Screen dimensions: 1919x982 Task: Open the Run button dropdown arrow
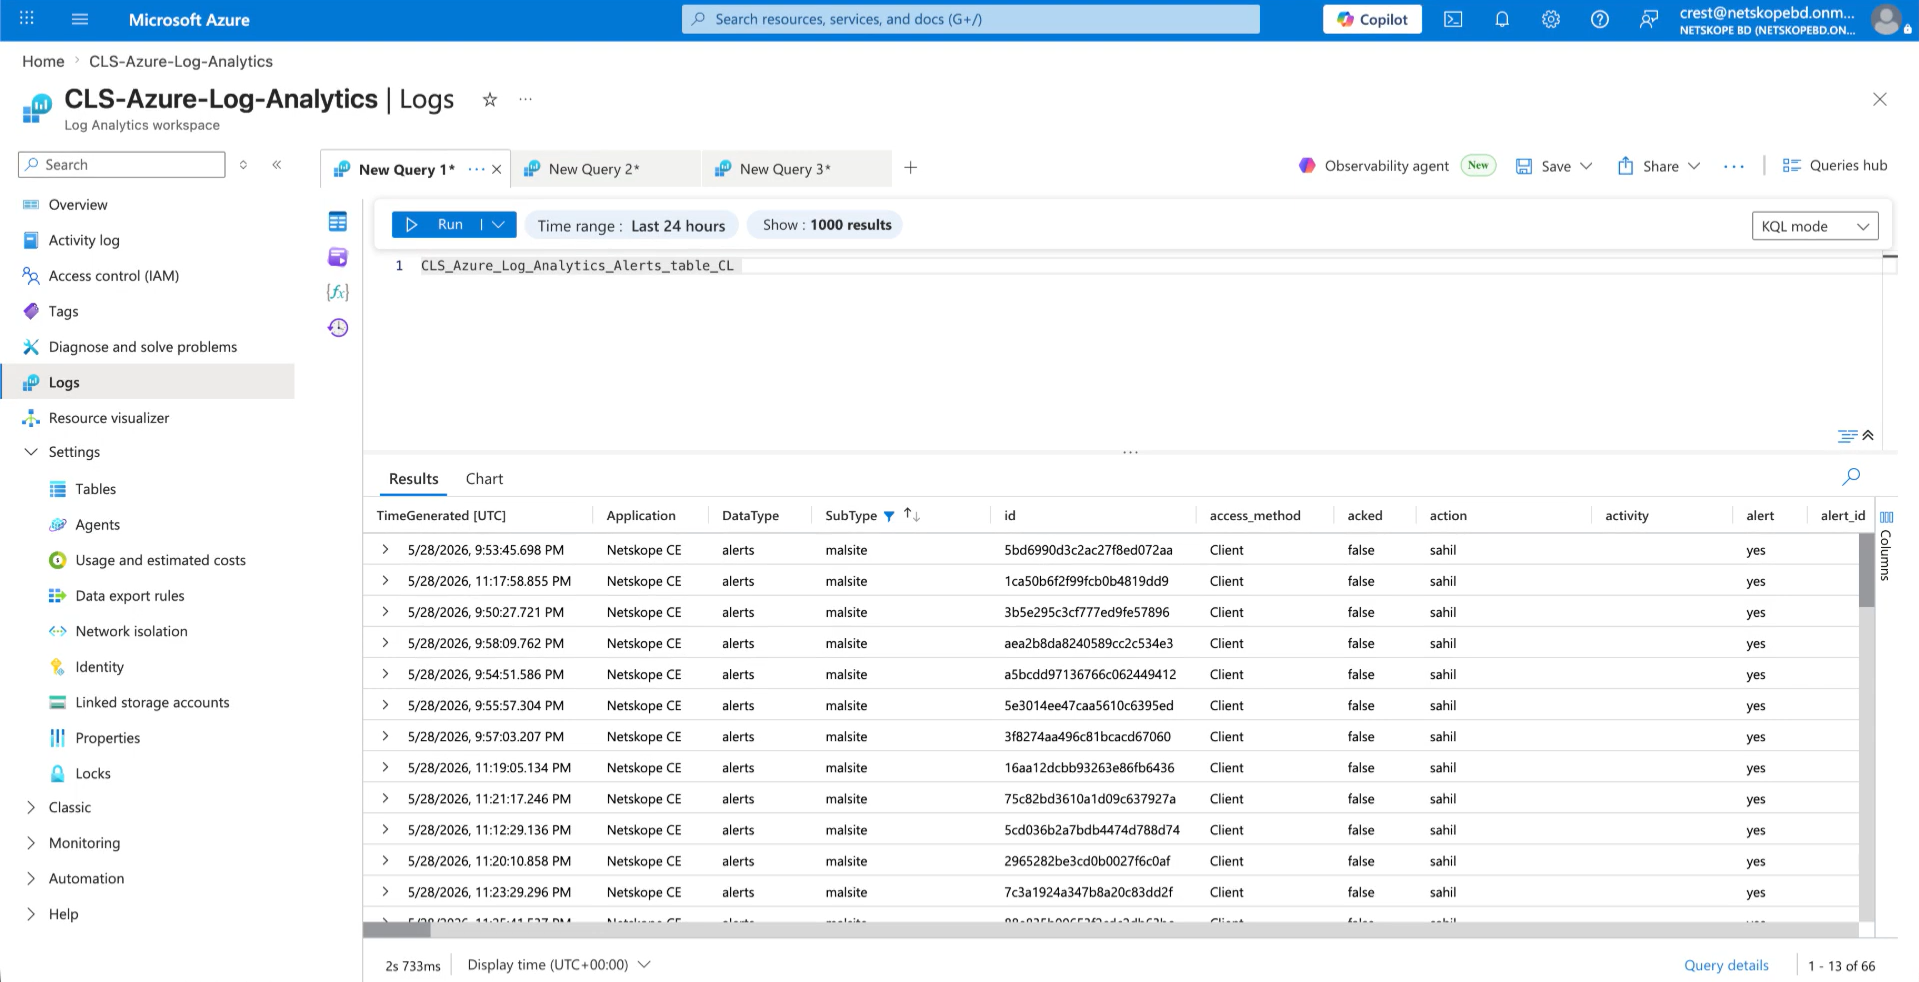[x=499, y=225]
